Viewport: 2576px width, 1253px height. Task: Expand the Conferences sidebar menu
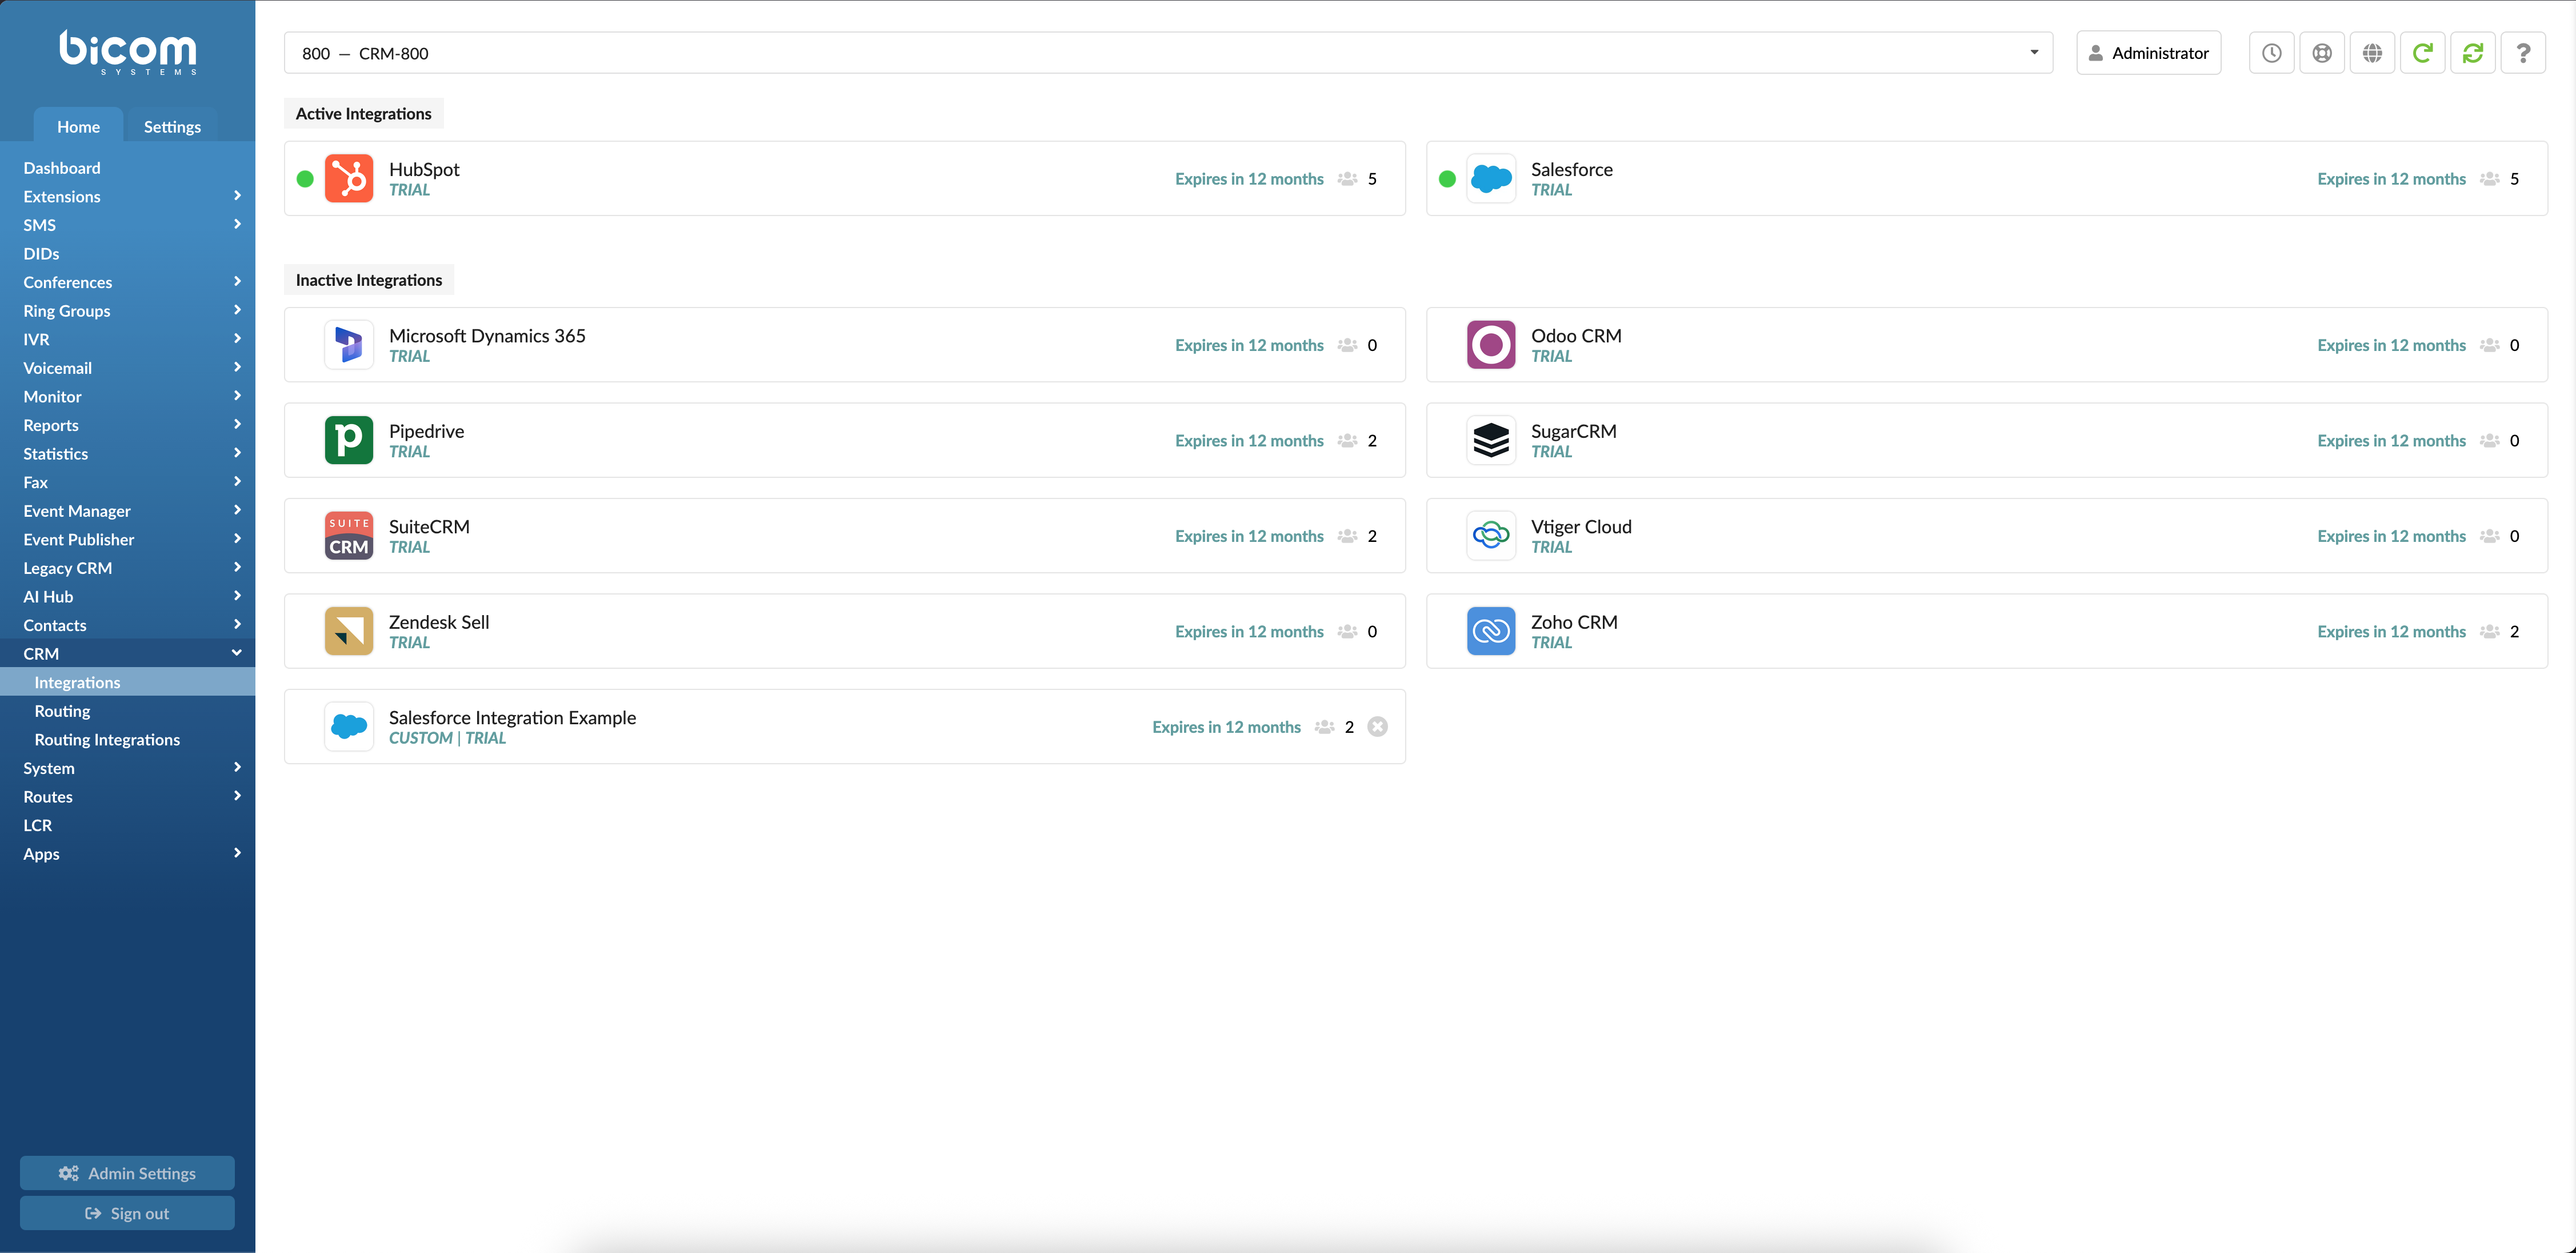tap(128, 282)
